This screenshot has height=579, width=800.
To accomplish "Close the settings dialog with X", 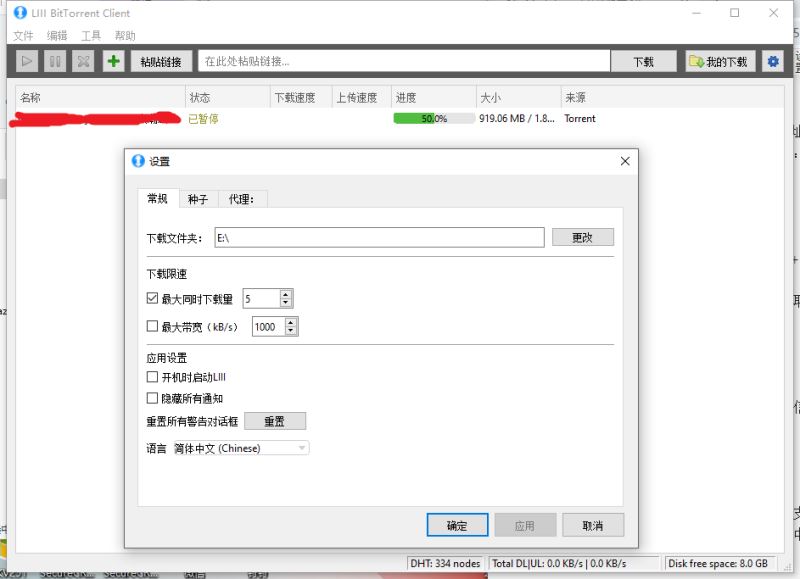I will [625, 161].
